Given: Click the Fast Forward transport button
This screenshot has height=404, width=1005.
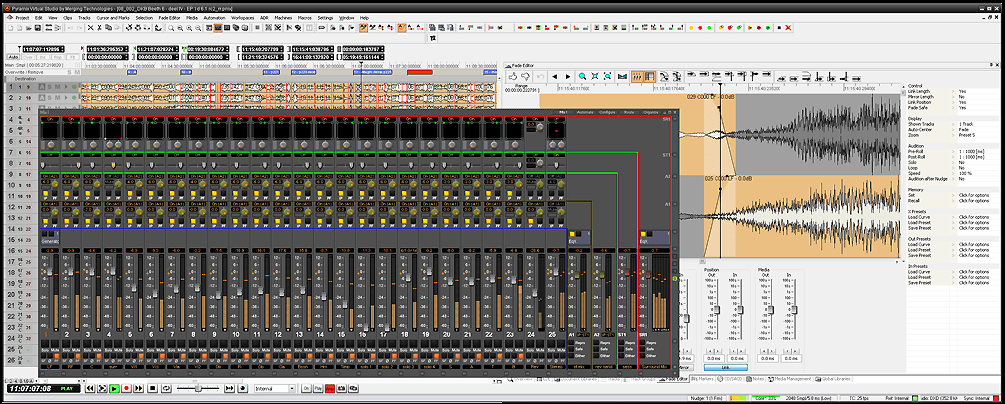Looking at the screenshot, I should click(138, 388).
